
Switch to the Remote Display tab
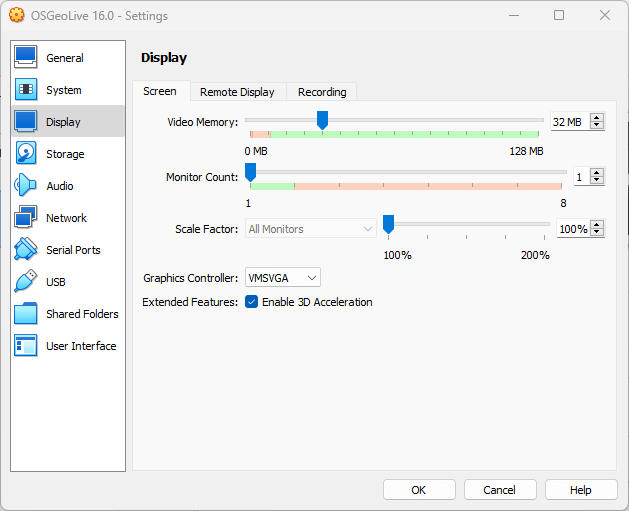point(237,92)
